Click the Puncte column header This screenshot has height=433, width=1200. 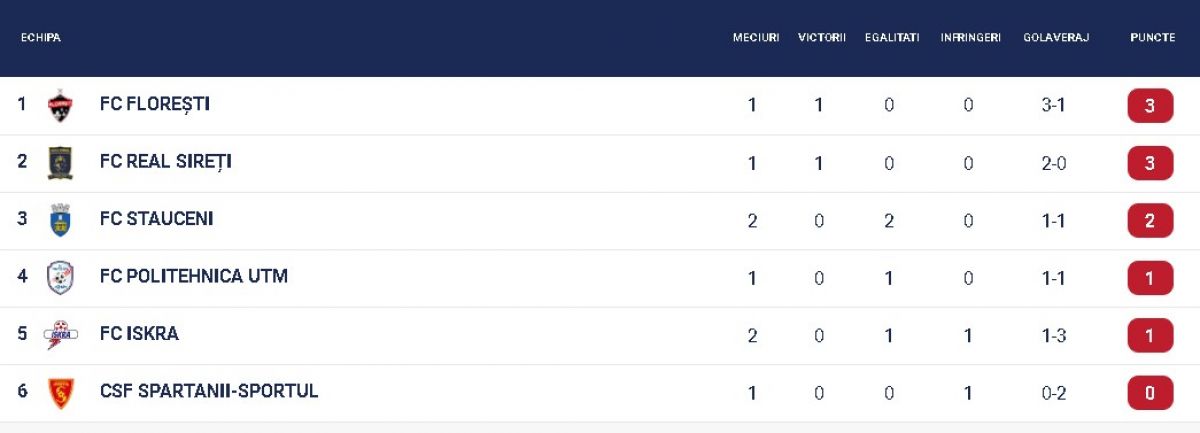click(1152, 38)
